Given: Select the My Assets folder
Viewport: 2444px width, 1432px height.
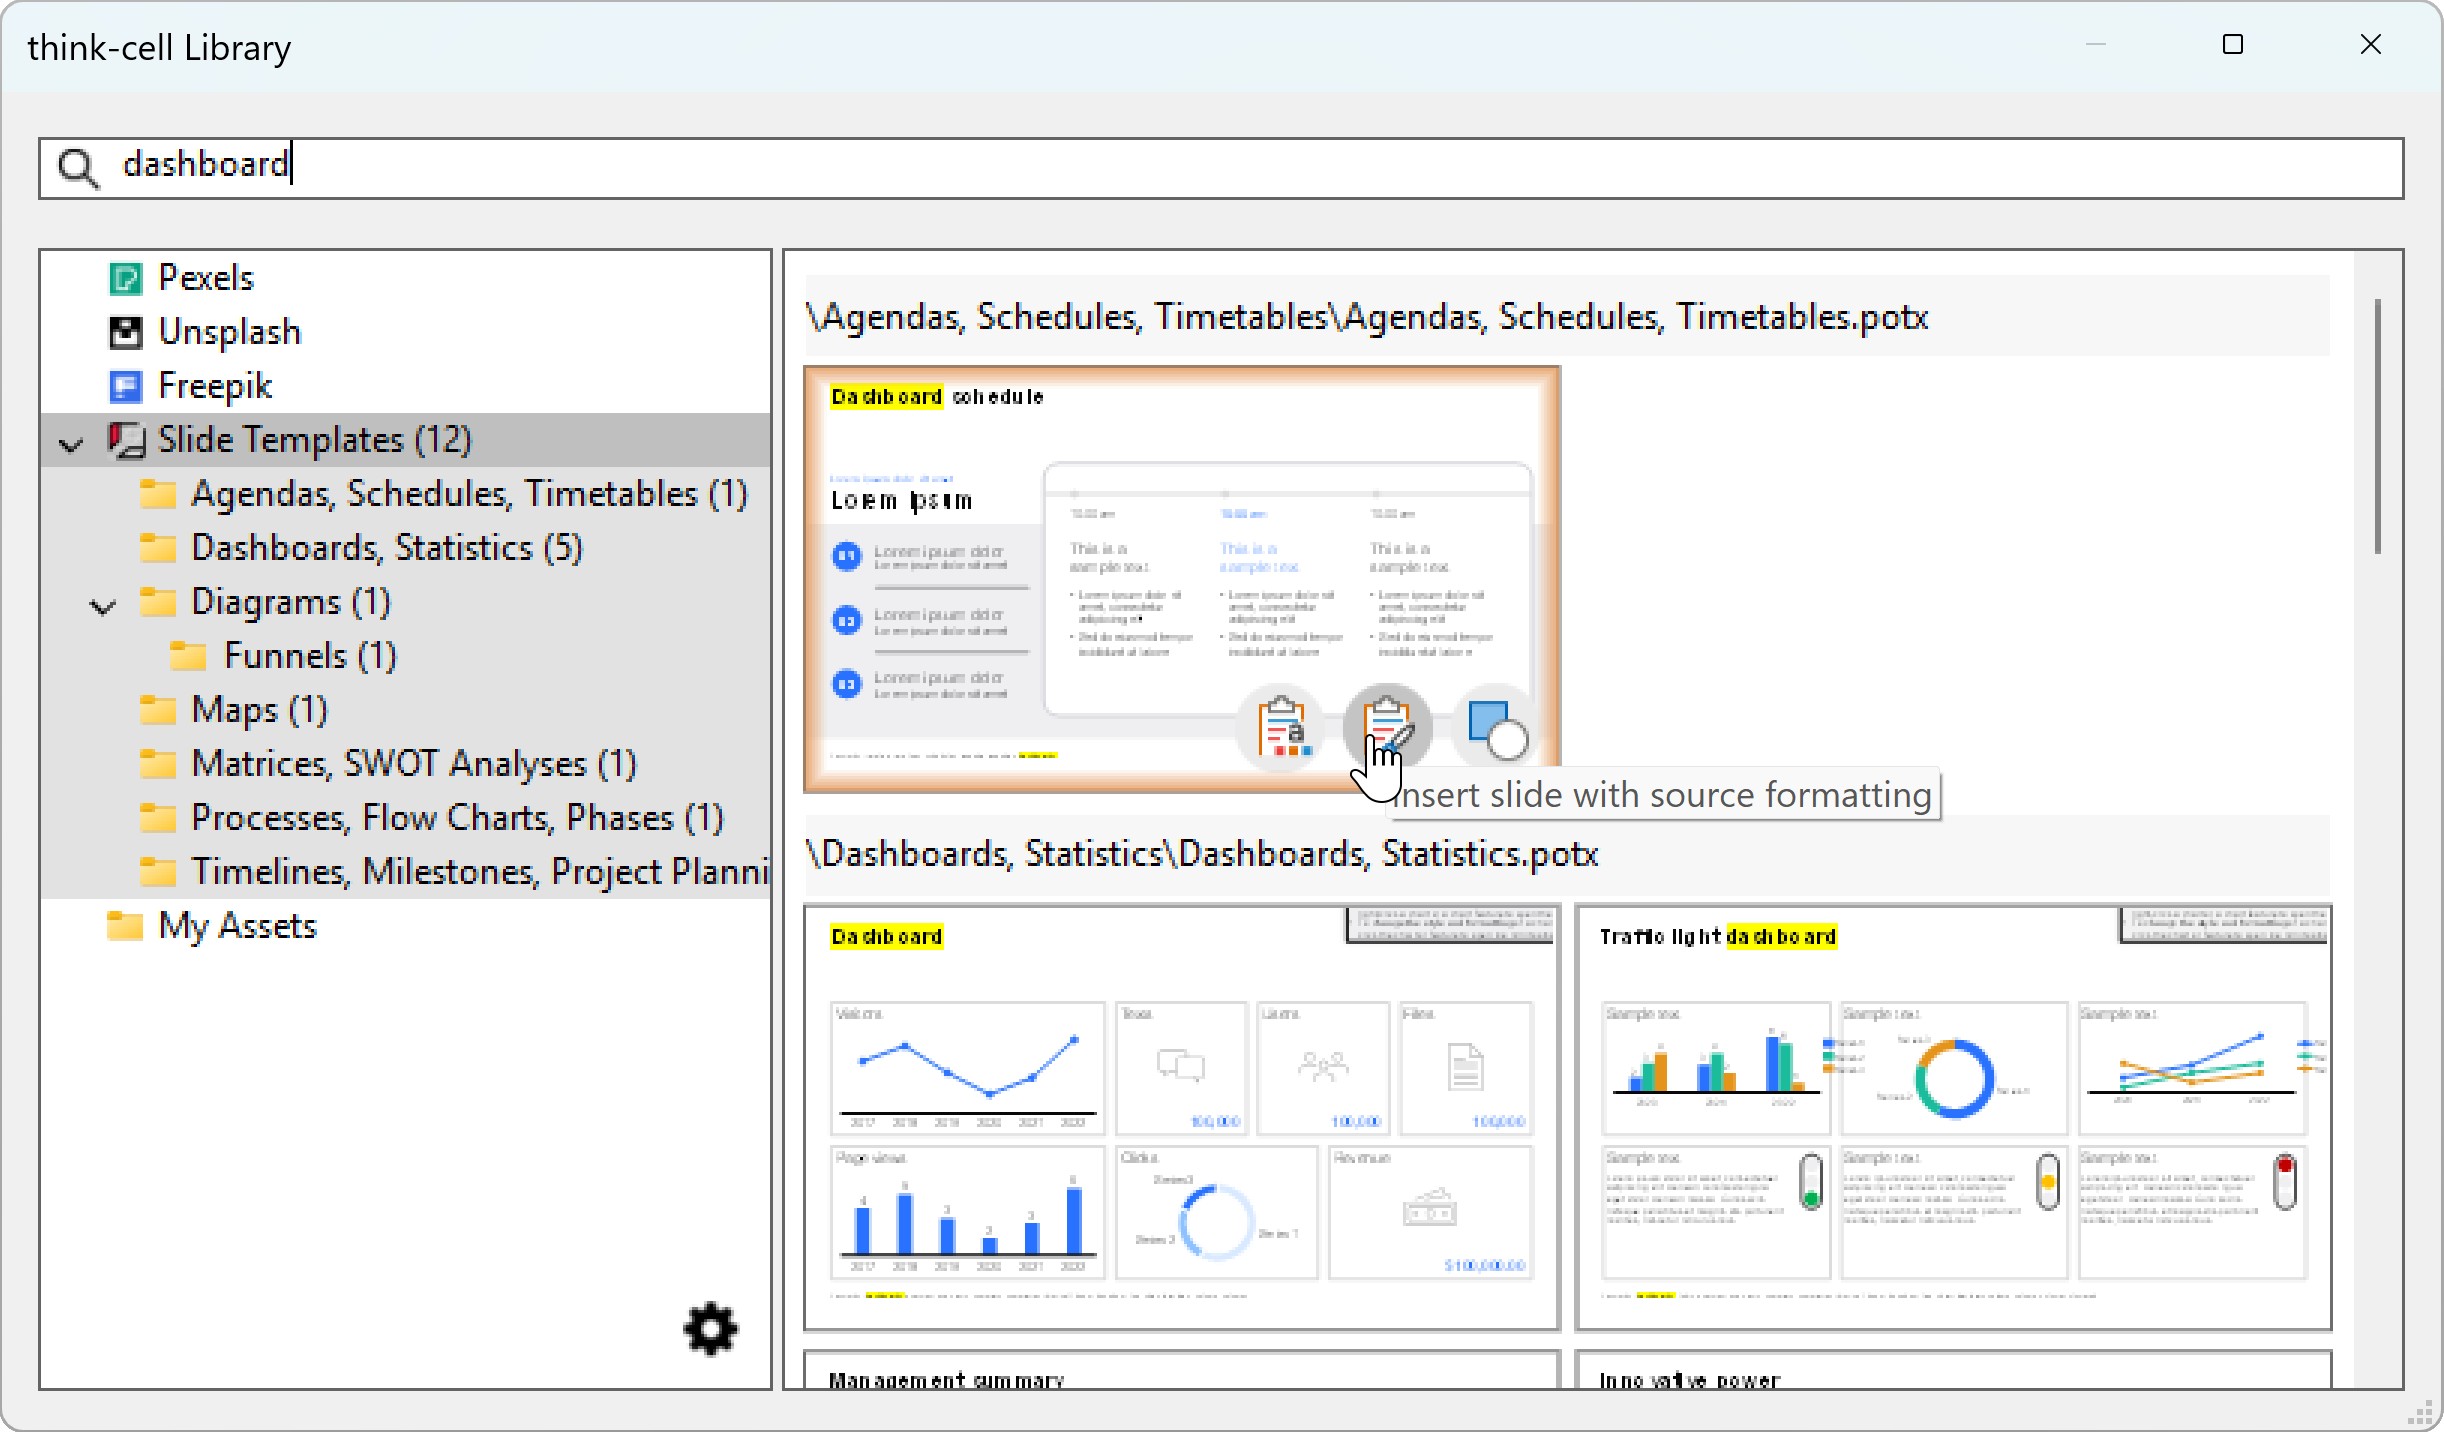Looking at the screenshot, I should pyautogui.click(x=236, y=926).
